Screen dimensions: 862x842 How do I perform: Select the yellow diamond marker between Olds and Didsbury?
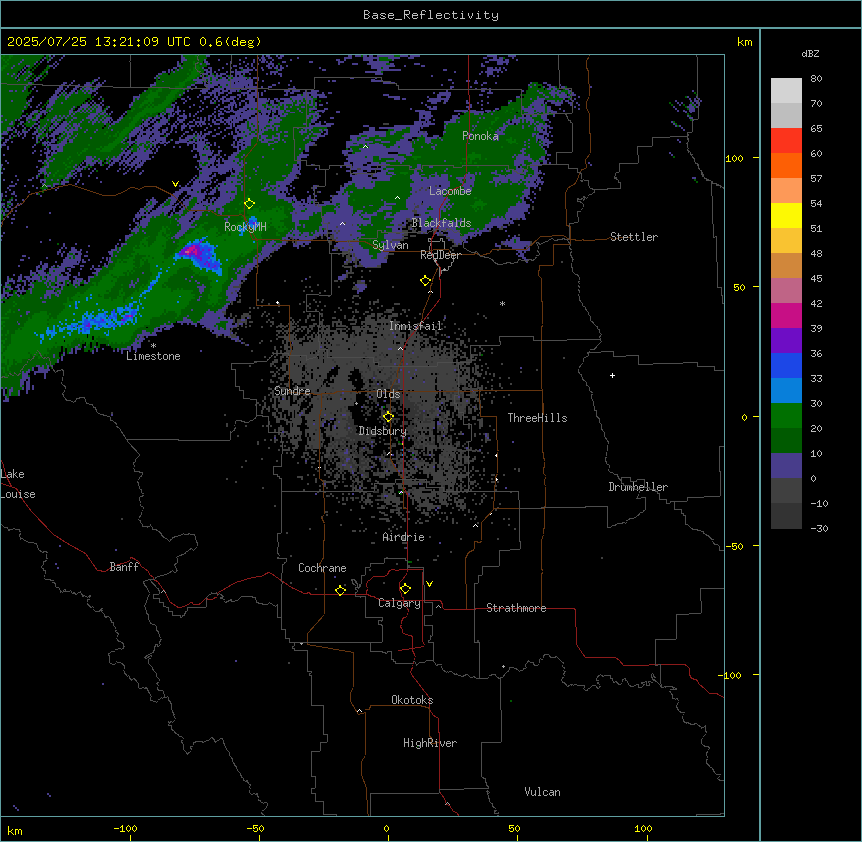click(388, 417)
